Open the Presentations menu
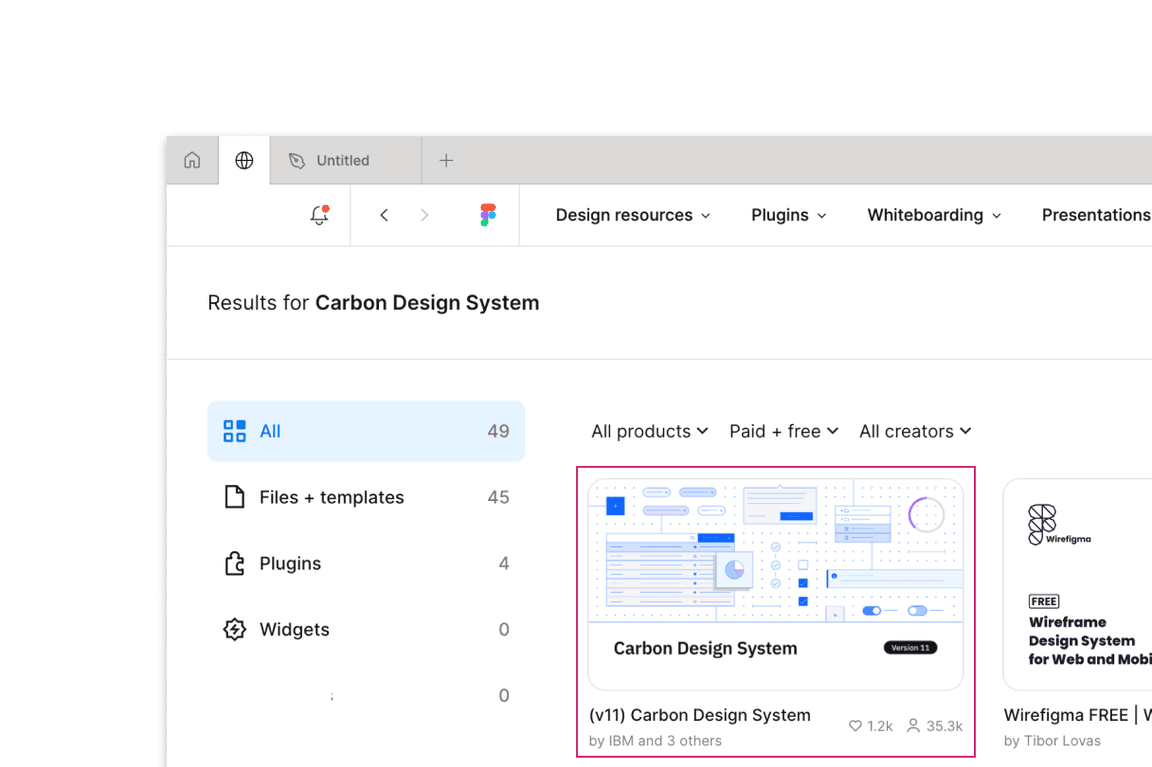 coord(1096,215)
